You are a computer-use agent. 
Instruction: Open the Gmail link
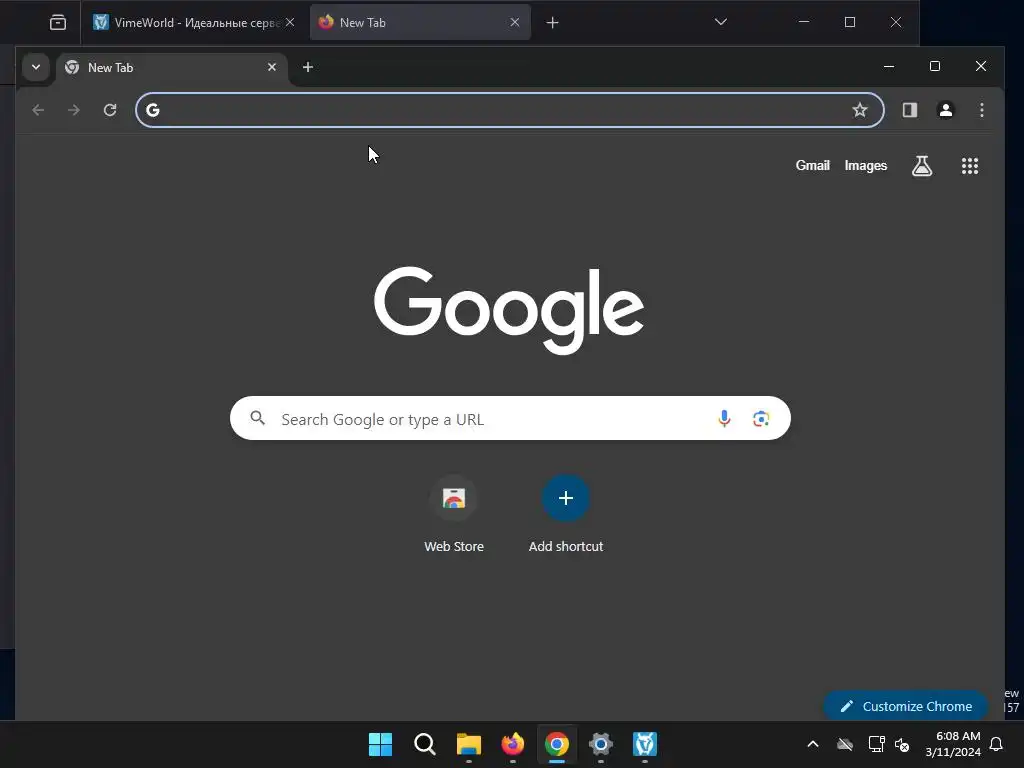coord(812,166)
